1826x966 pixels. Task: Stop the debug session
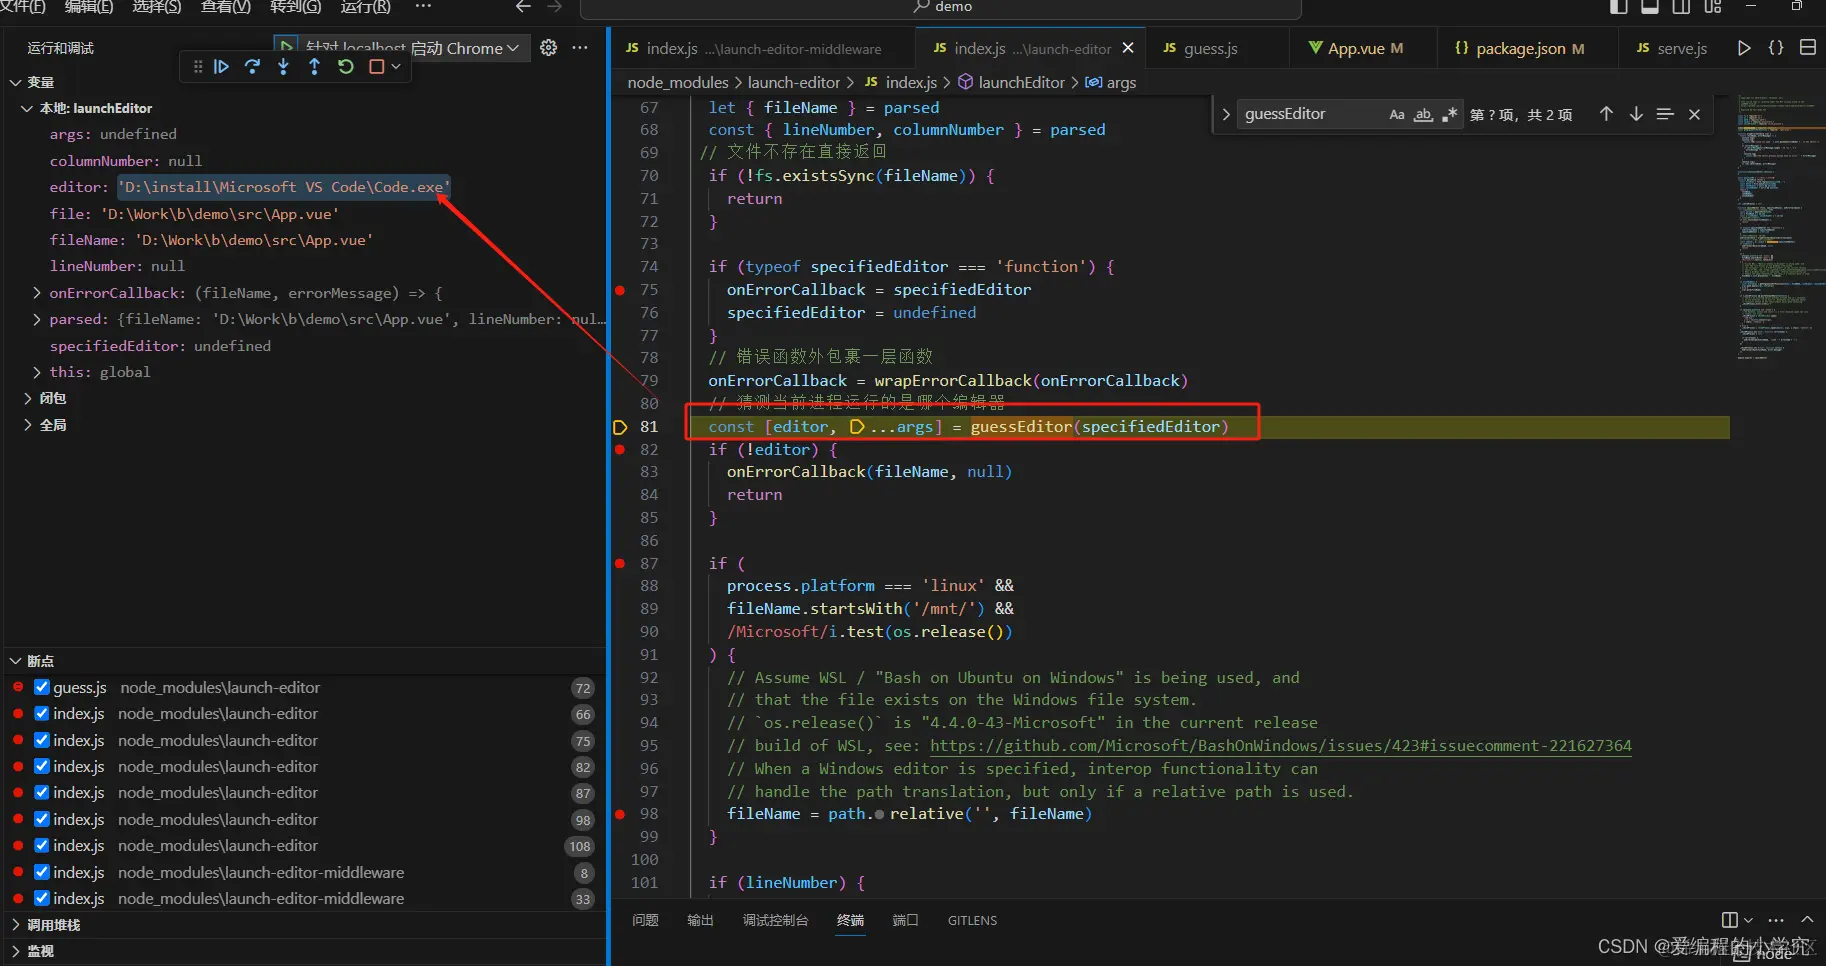pos(377,67)
